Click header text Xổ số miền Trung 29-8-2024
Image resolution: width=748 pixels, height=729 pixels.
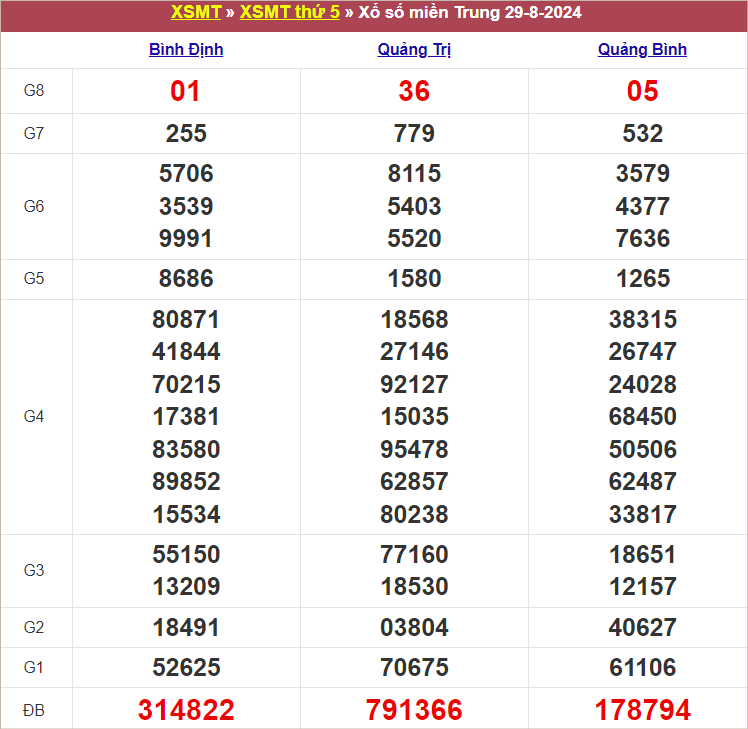pos(470,12)
